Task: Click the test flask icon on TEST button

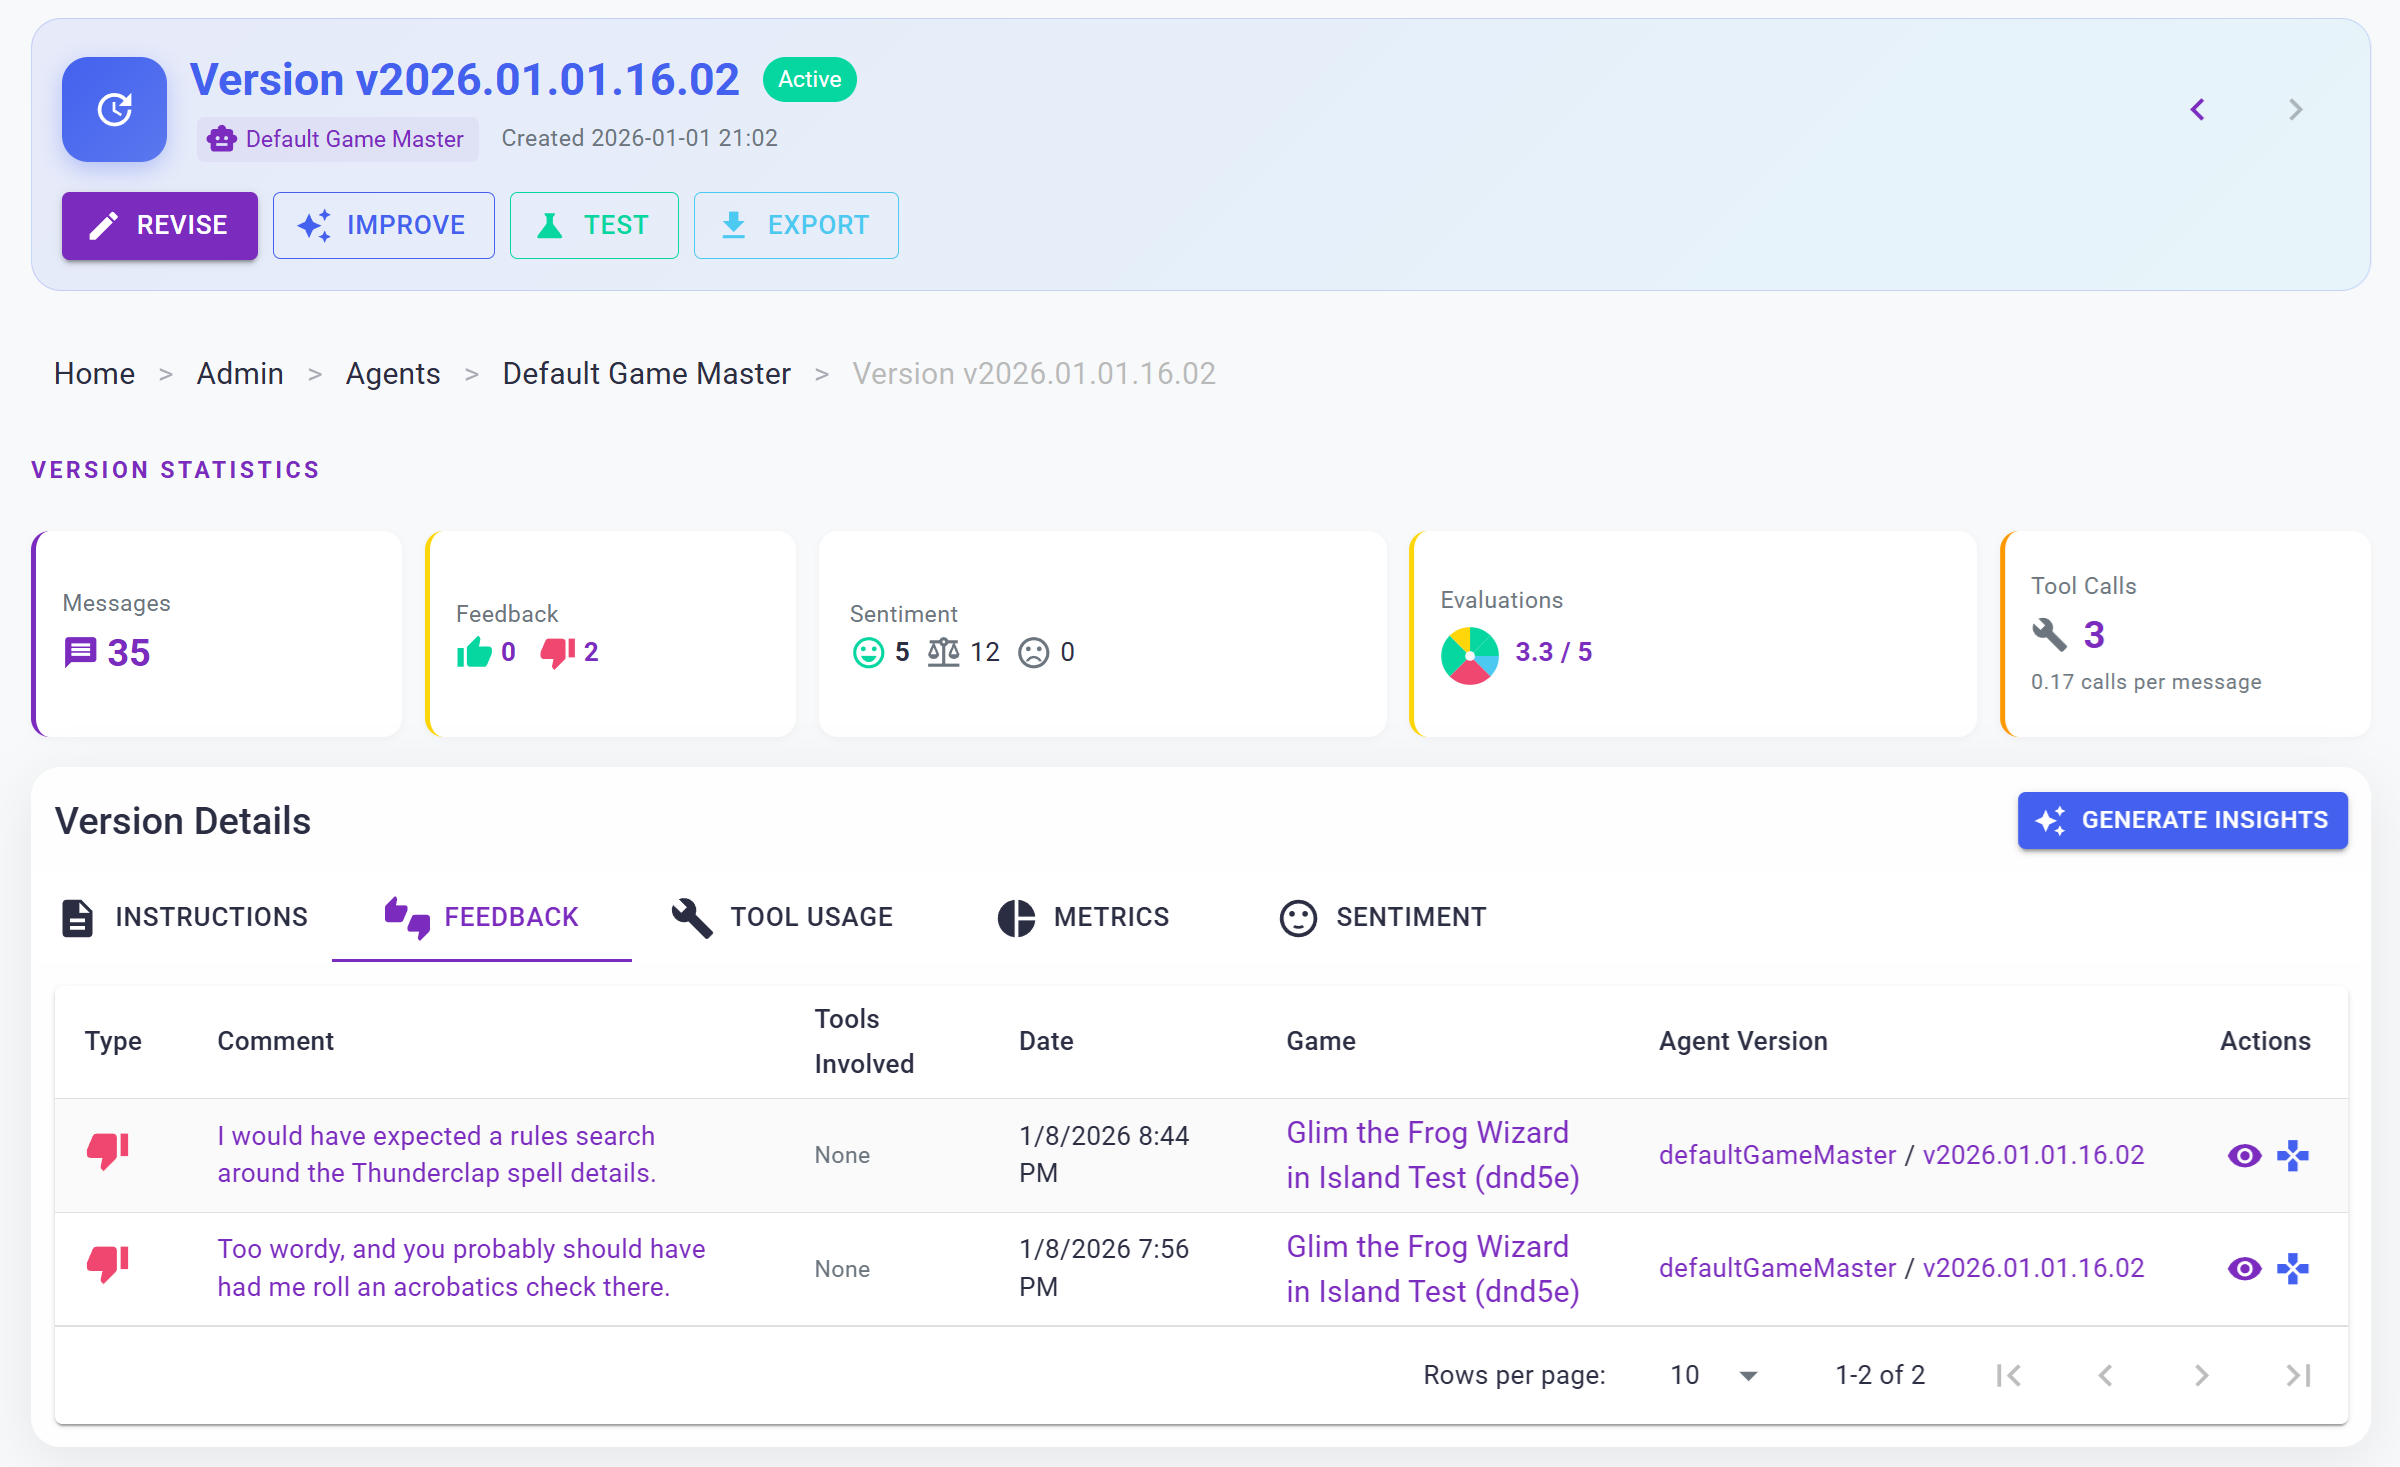Action: click(549, 225)
